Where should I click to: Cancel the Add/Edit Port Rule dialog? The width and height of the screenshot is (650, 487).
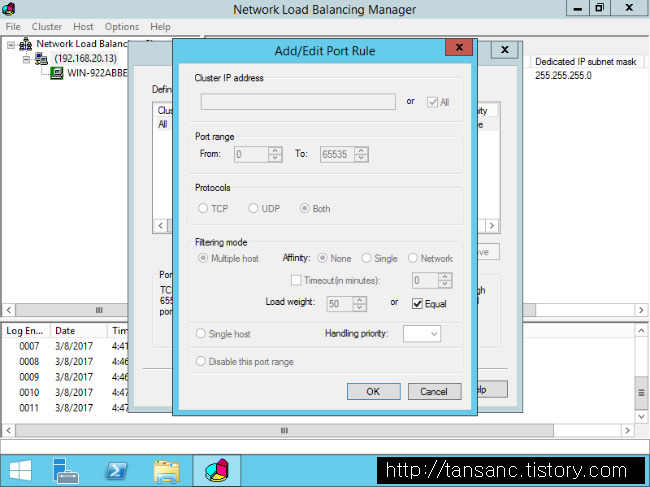[434, 391]
